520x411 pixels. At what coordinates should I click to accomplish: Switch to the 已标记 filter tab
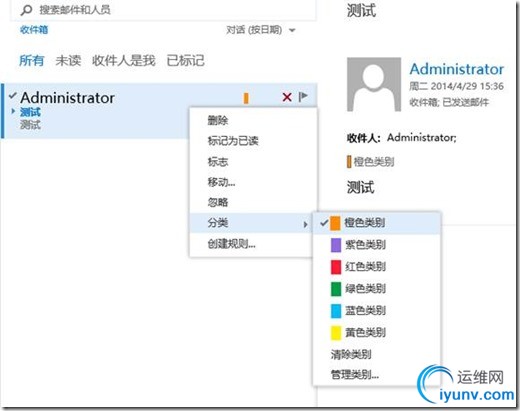pyautogui.click(x=185, y=60)
